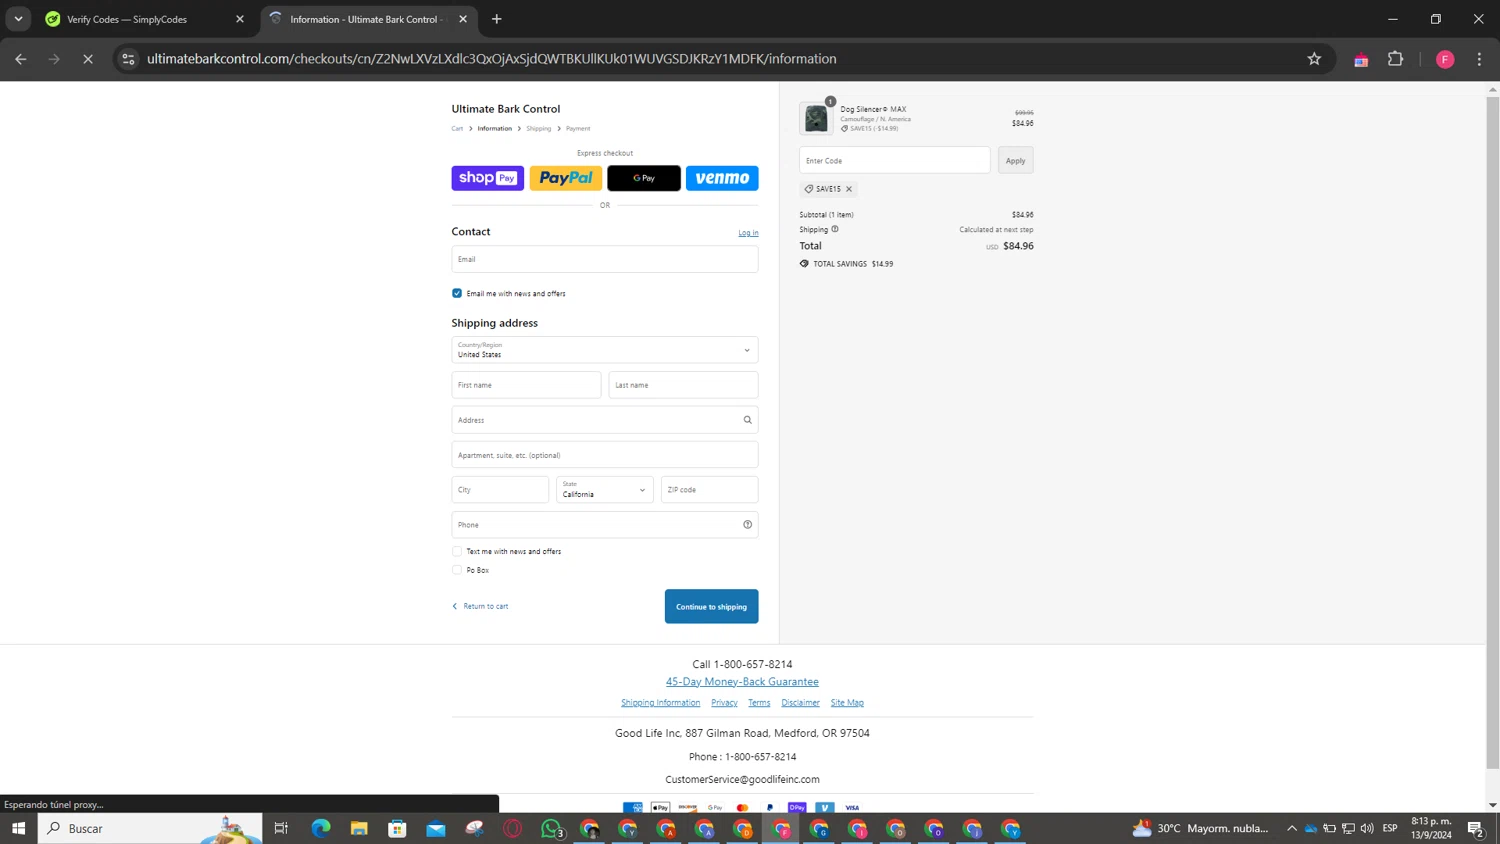Open the State dropdown showing California

[x=605, y=490]
